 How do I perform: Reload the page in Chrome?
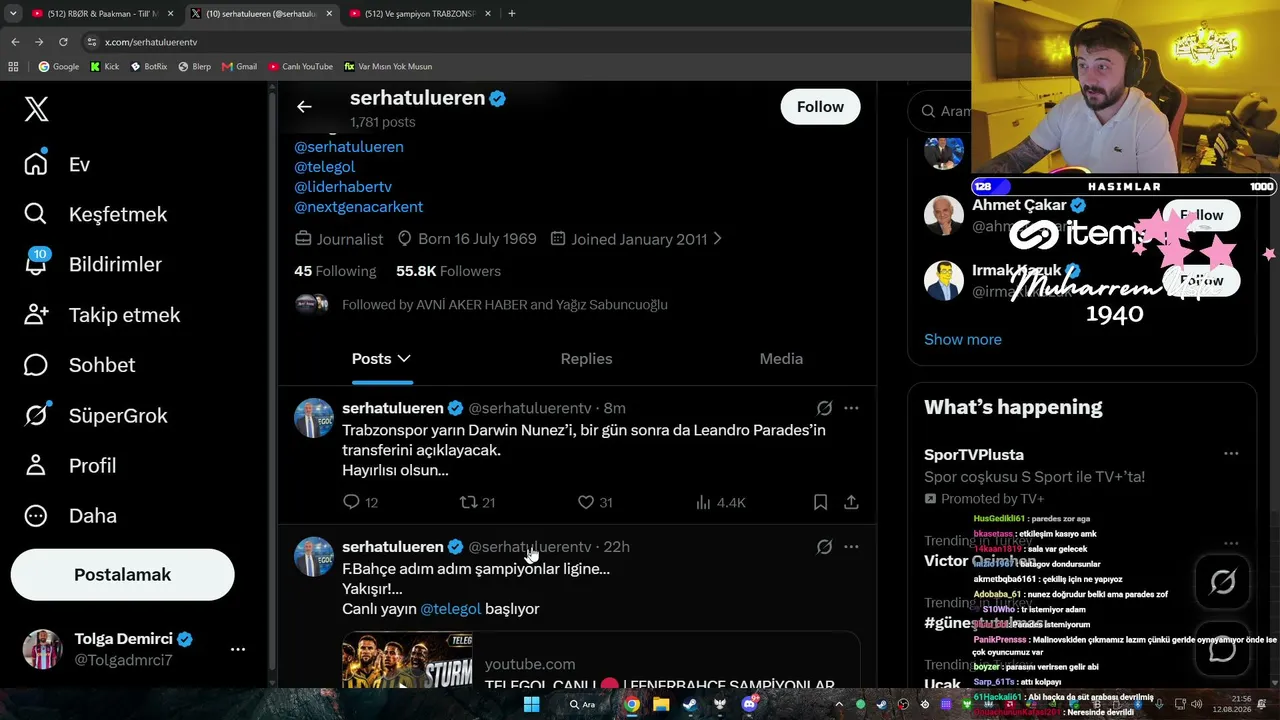click(x=63, y=42)
